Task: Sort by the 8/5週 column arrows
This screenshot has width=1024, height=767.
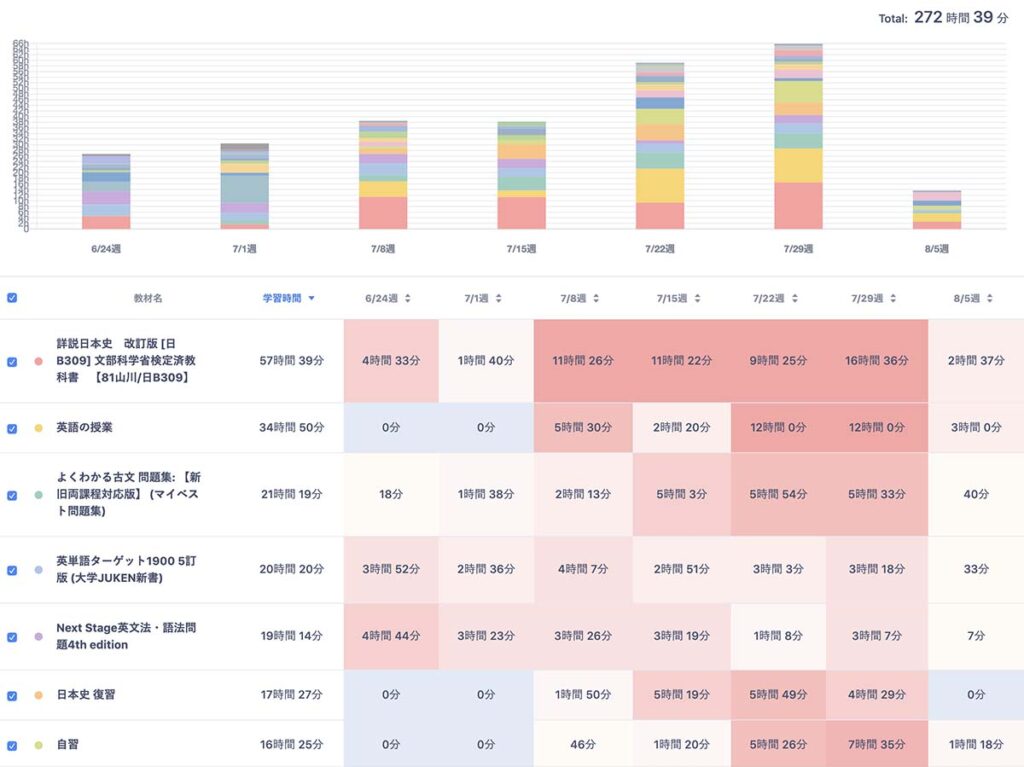Action: [x=989, y=298]
